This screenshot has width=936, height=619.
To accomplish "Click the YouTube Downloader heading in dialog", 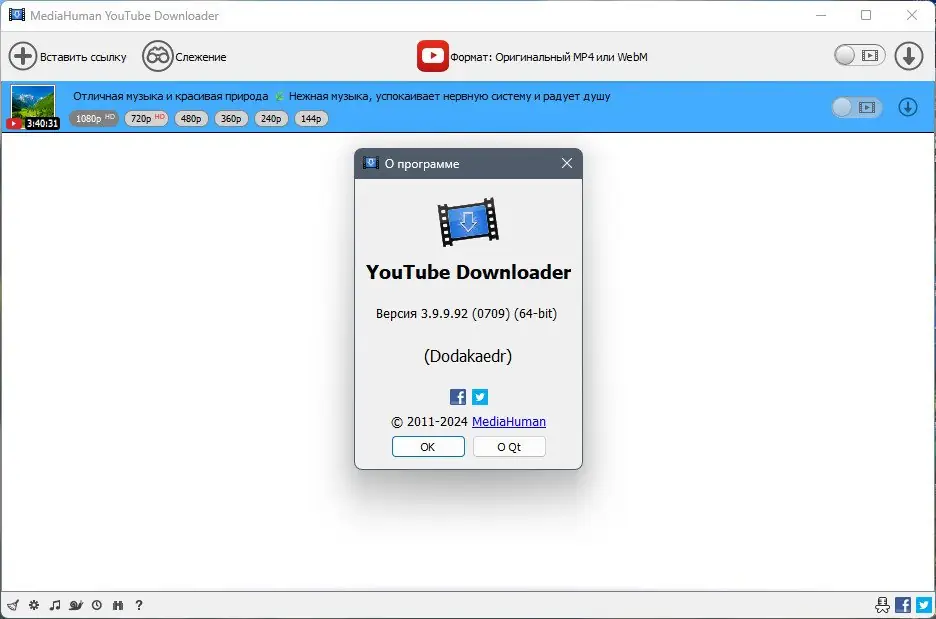I will [469, 272].
